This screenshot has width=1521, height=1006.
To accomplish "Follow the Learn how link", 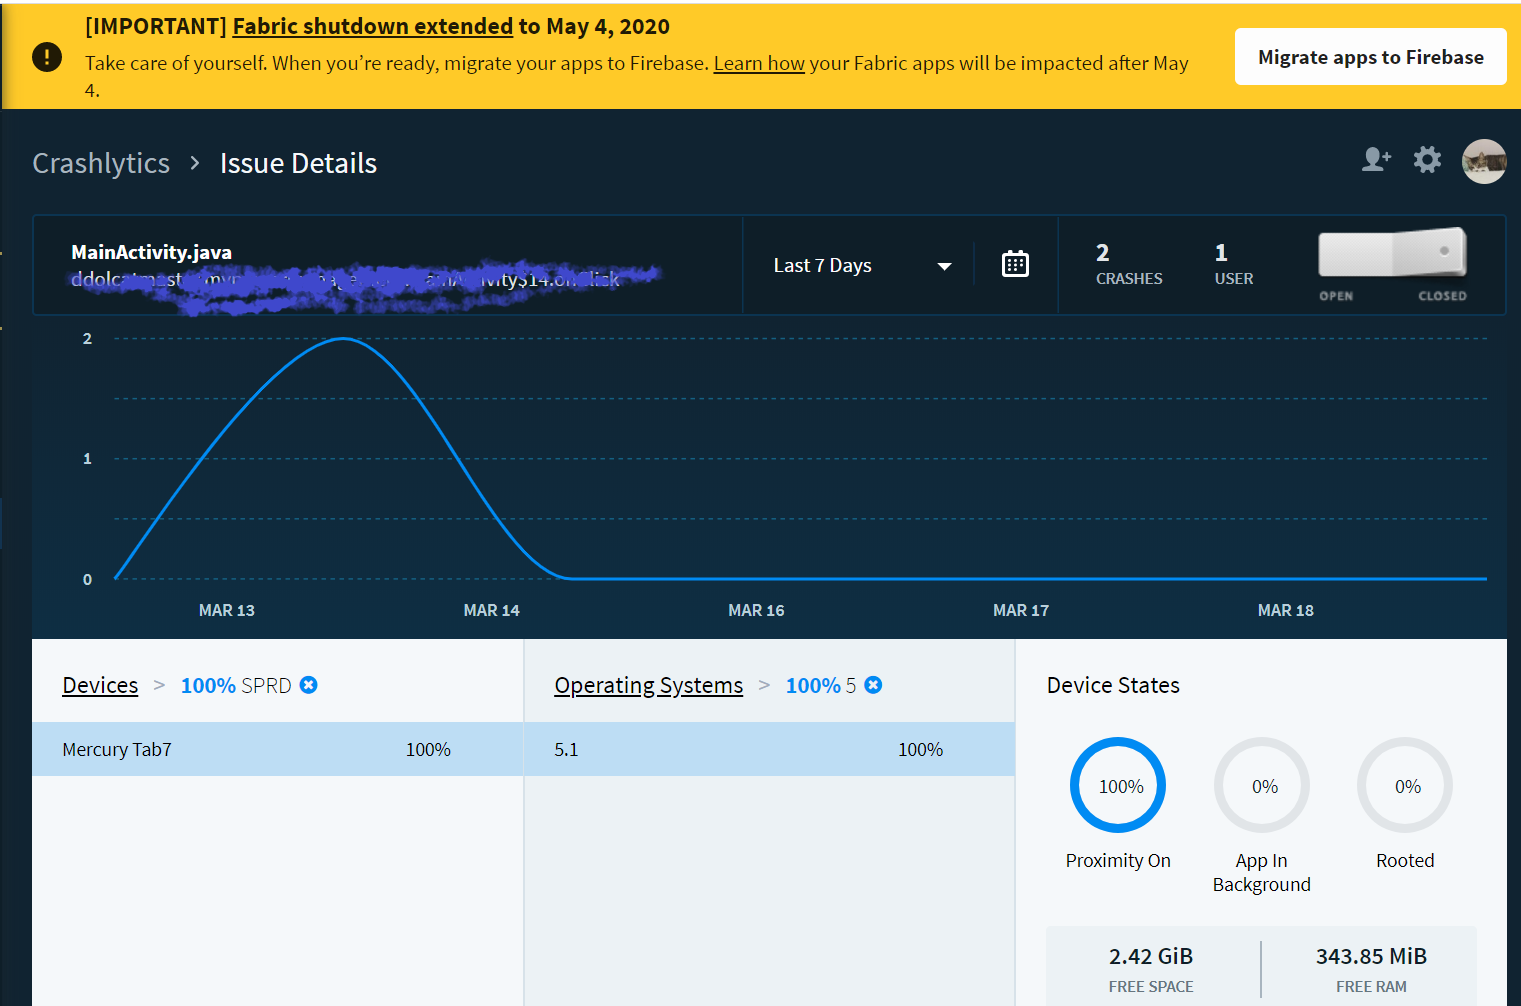I will (758, 63).
